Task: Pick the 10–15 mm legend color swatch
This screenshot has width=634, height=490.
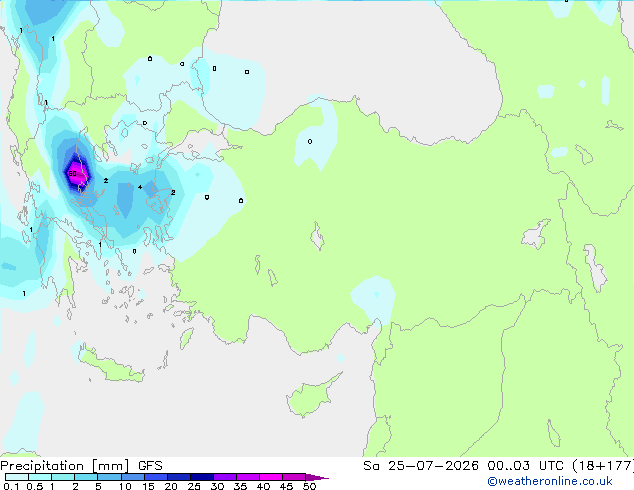Action: tap(133, 477)
